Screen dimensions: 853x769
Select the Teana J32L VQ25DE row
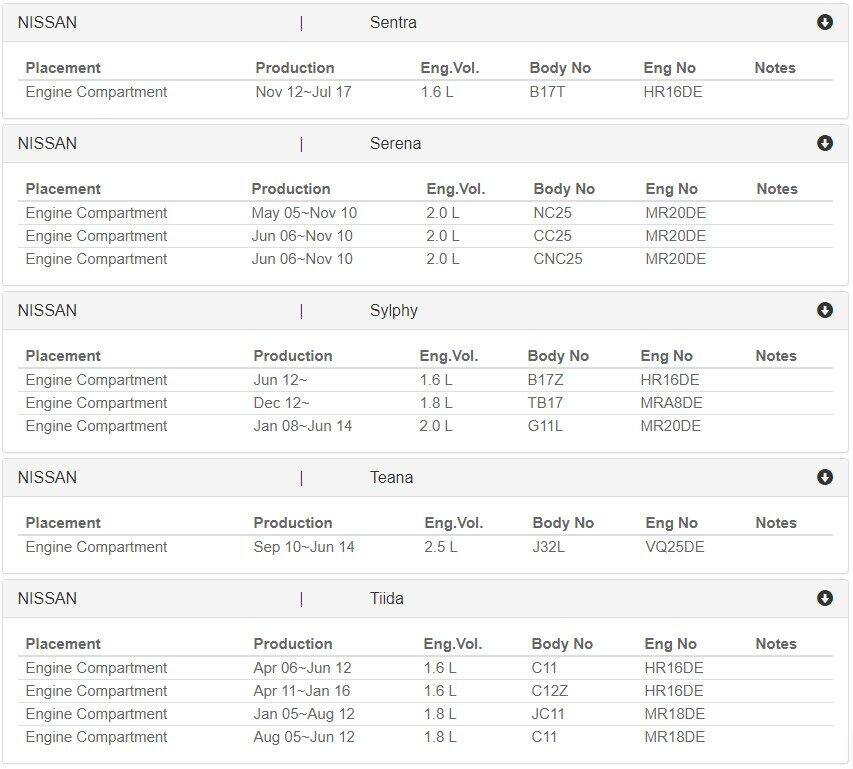pyautogui.click(x=425, y=547)
